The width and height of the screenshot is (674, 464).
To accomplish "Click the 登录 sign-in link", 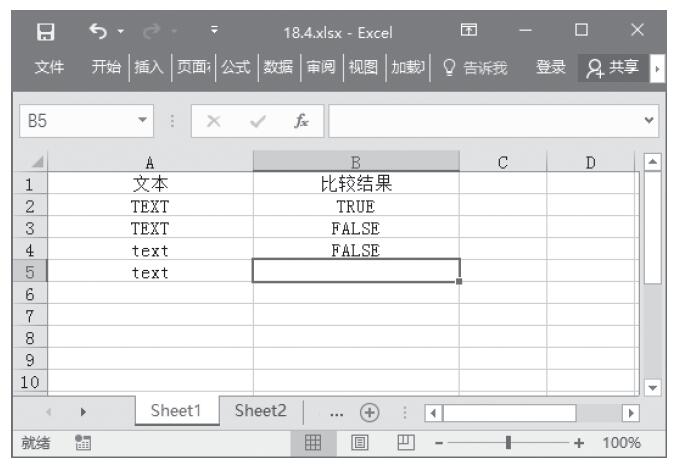I will point(551,68).
